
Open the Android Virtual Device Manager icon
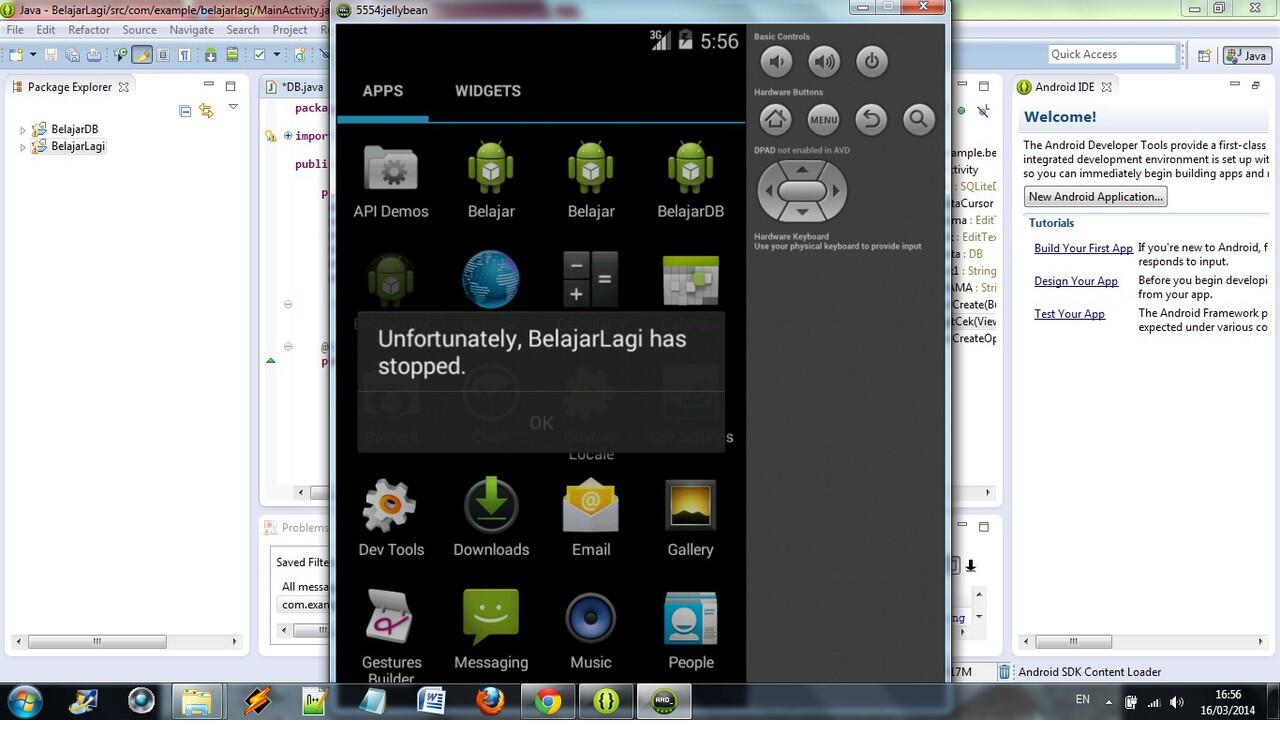pyautogui.click(x=232, y=55)
